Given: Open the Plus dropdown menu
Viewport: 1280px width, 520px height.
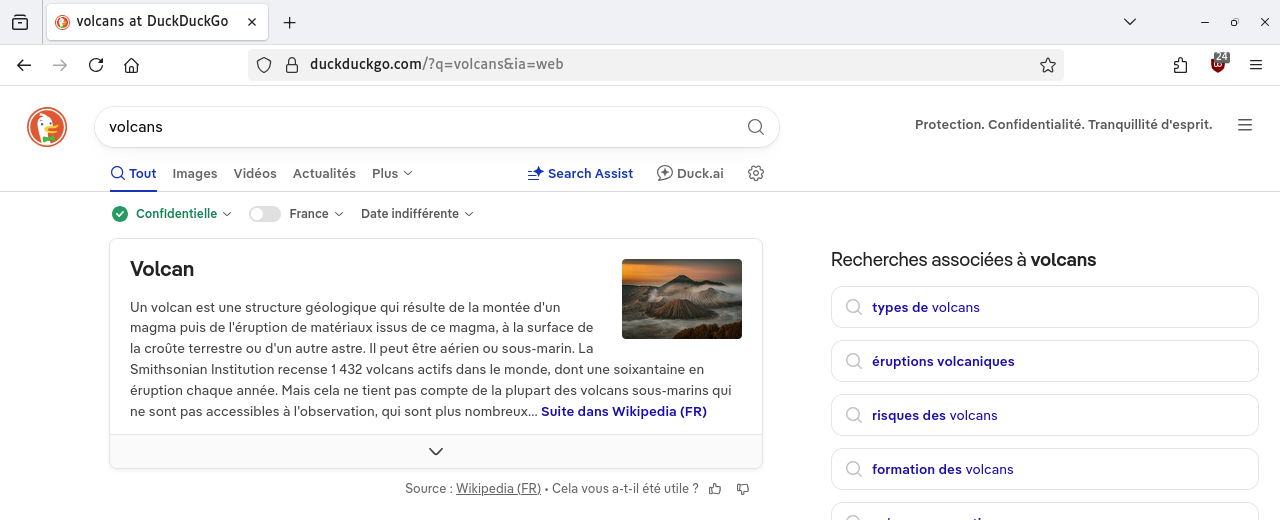Looking at the screenshot, I should [x=392, y=173].
